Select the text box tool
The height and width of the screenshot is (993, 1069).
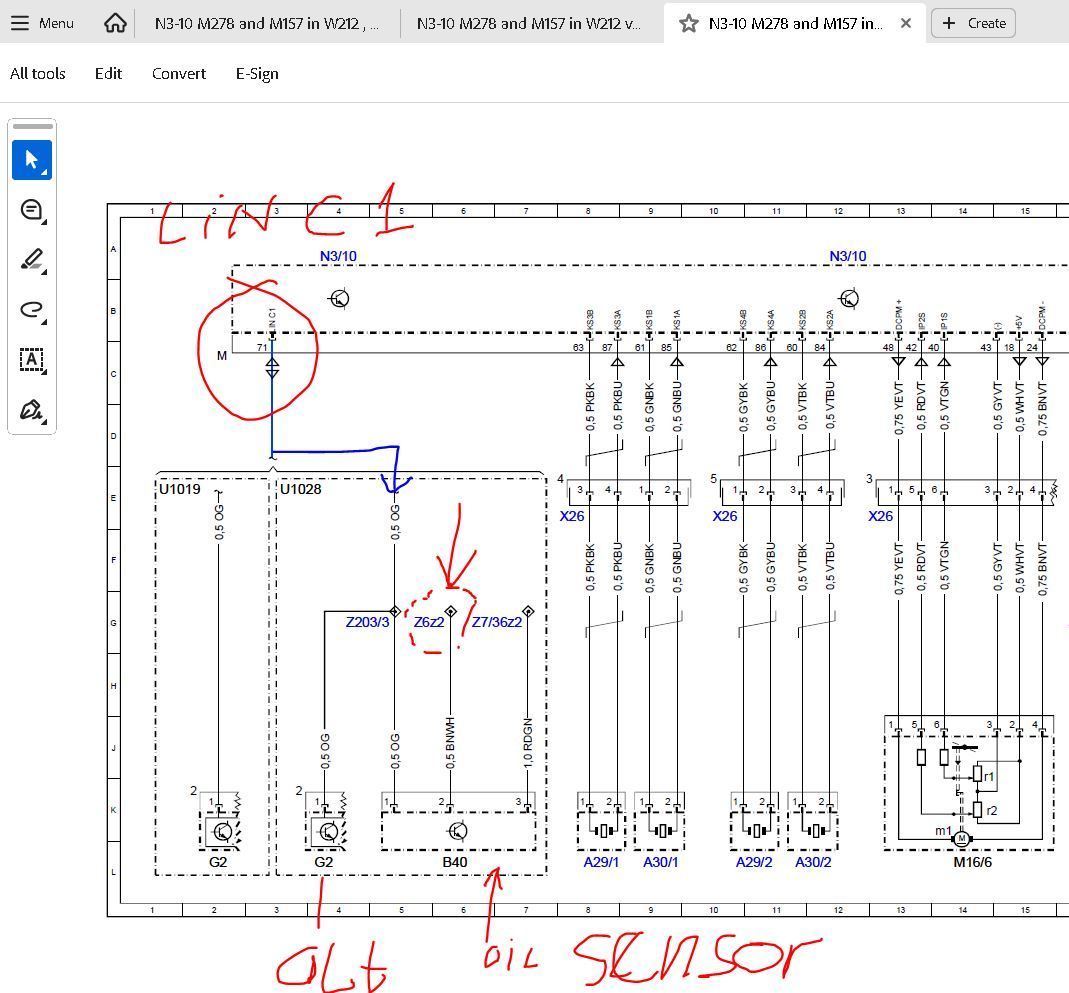coord(31,360)
